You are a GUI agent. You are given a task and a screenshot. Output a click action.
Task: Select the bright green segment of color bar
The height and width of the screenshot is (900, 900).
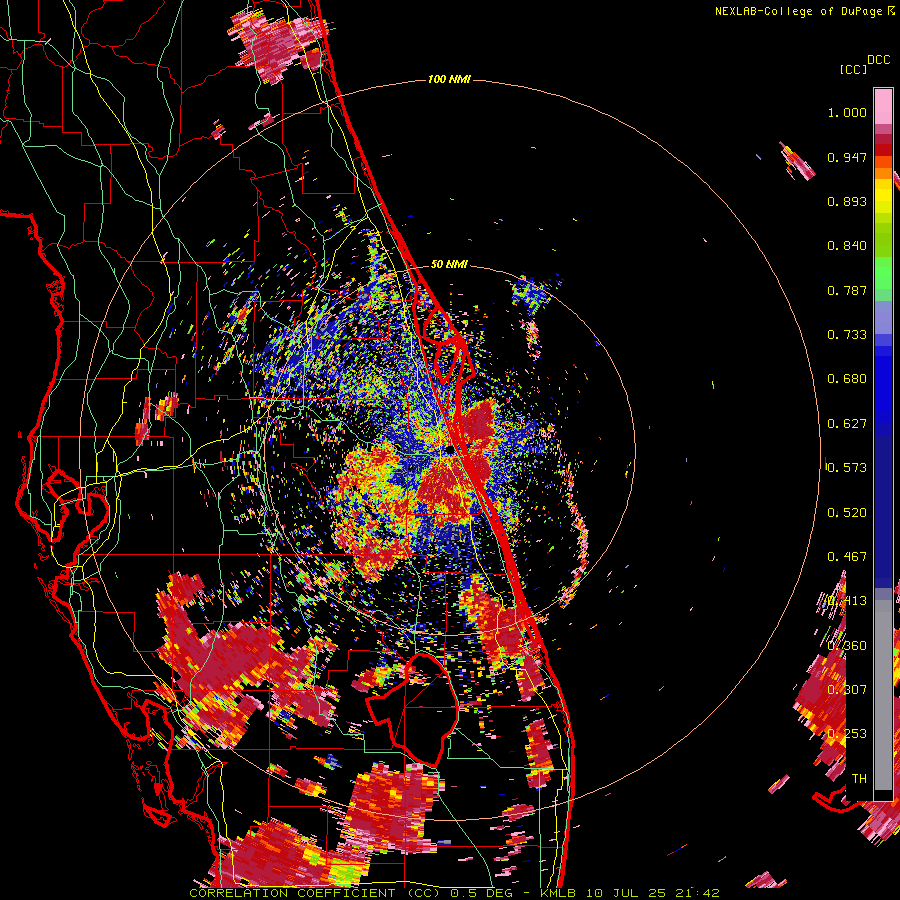883,273
